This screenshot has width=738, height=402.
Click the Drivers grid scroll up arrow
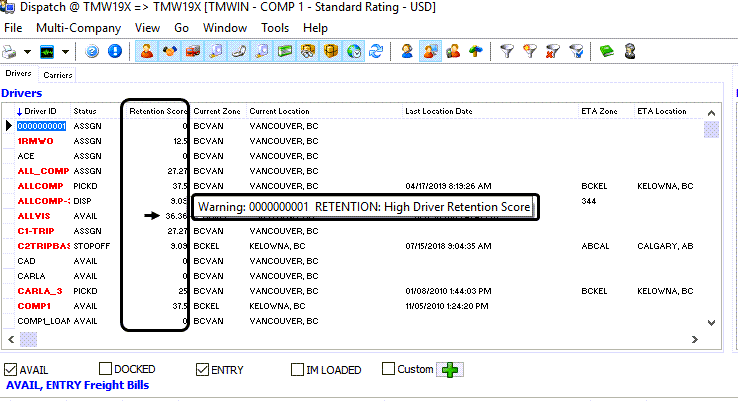coord(712,113)
